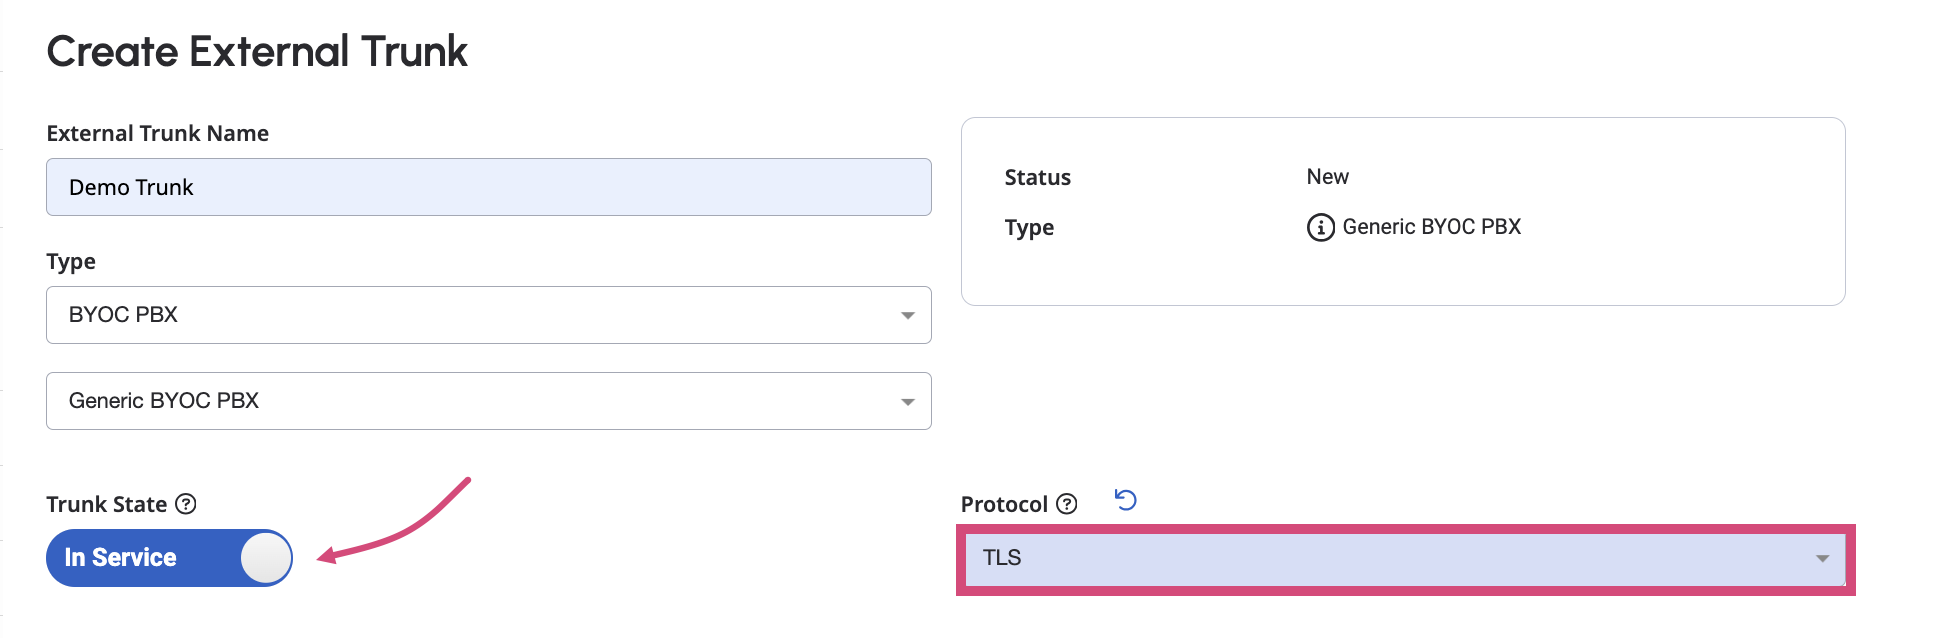Click the caret arrow in TLS dropdown
1940x638 pixels.
point(1822,559)
